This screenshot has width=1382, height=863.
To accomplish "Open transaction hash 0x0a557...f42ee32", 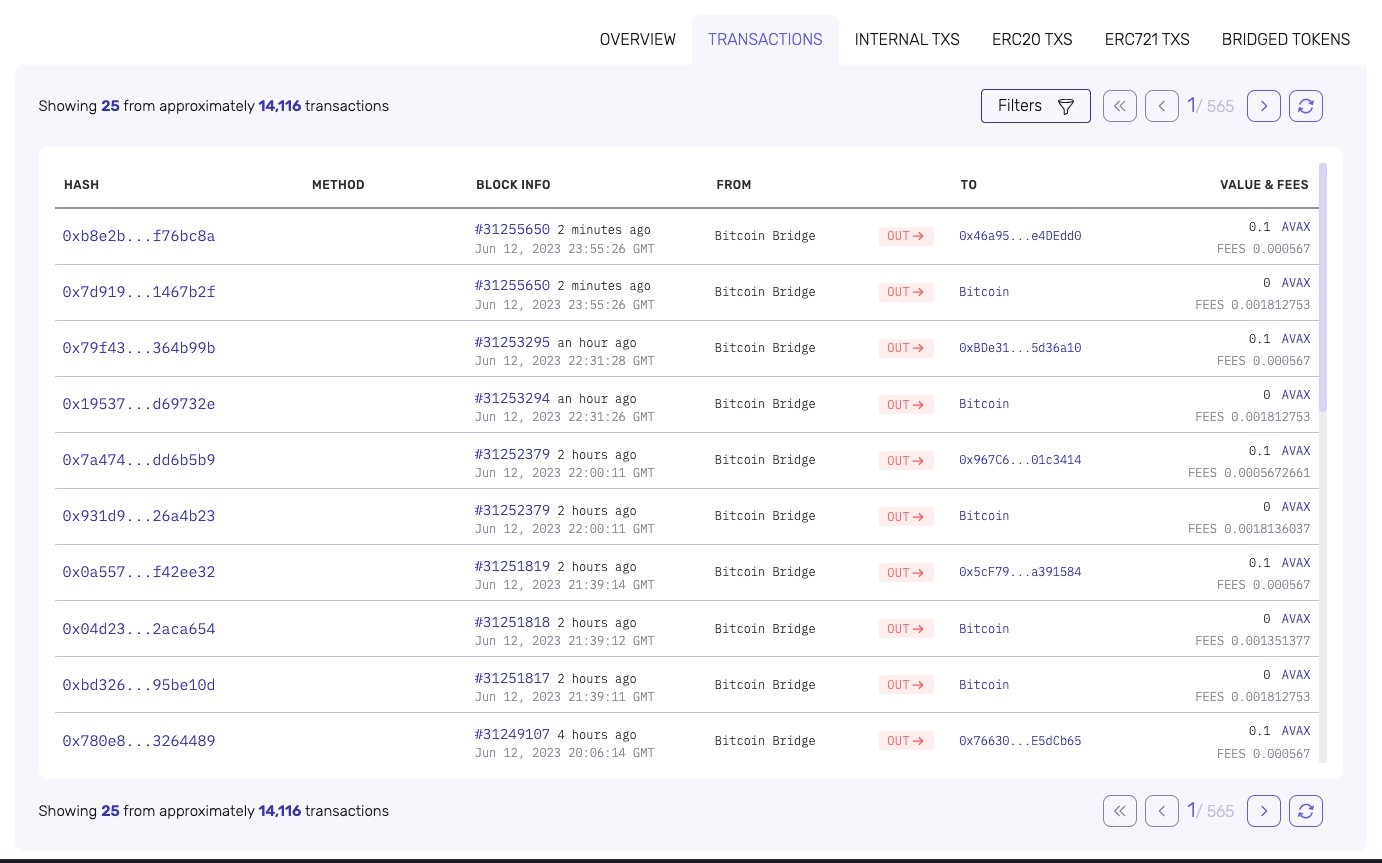I will point(139,572).
